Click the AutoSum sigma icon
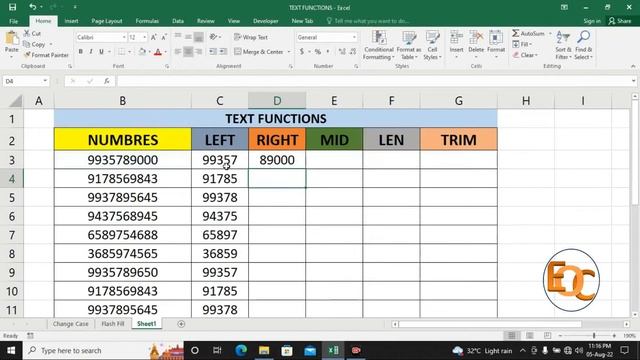Screen dimensions: 640x360 coord(516,33)
